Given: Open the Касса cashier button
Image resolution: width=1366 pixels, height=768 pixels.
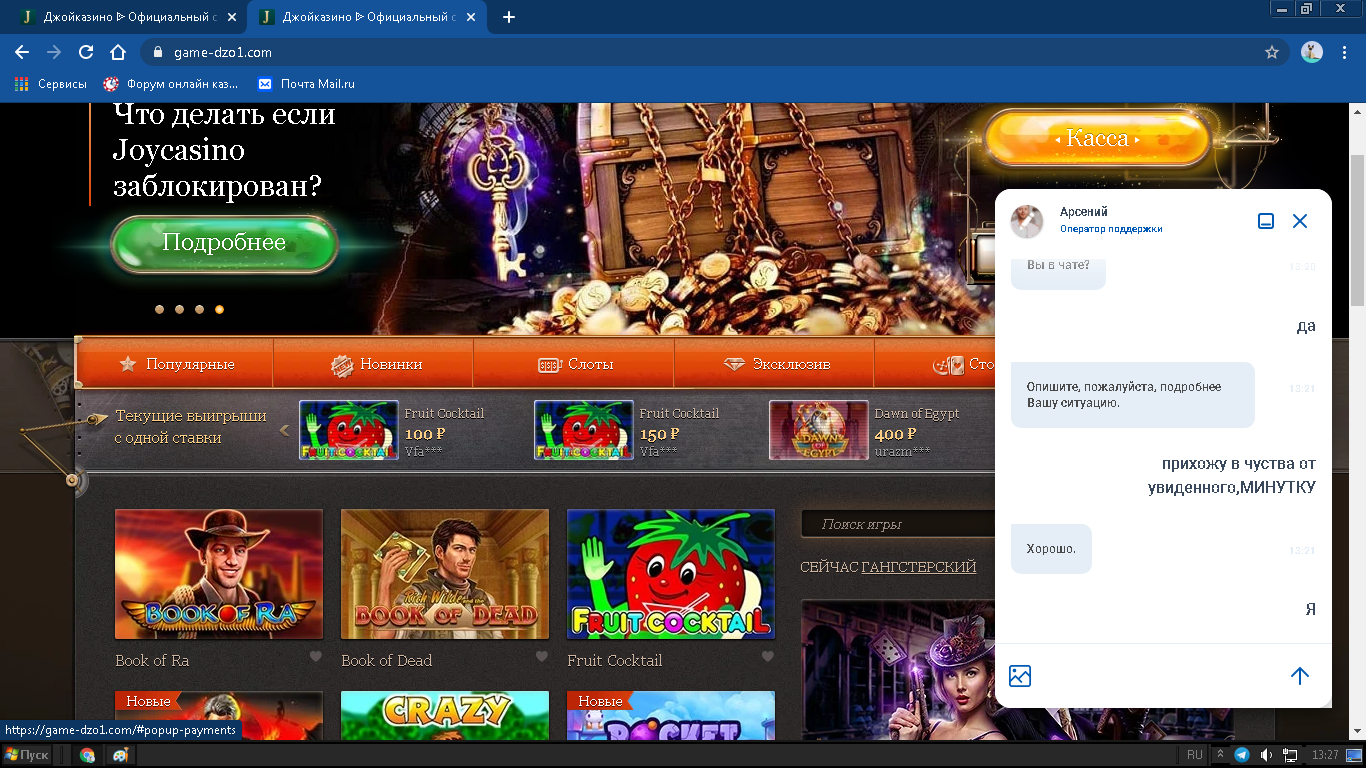Looking at the screenshot, I should [1097, 138].
